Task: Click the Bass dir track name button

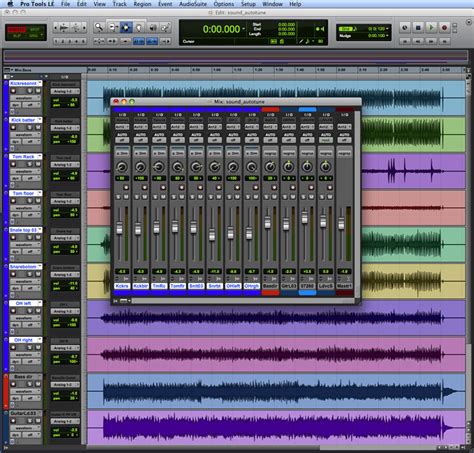Action: pyautogui.click(x=23, y=376)
